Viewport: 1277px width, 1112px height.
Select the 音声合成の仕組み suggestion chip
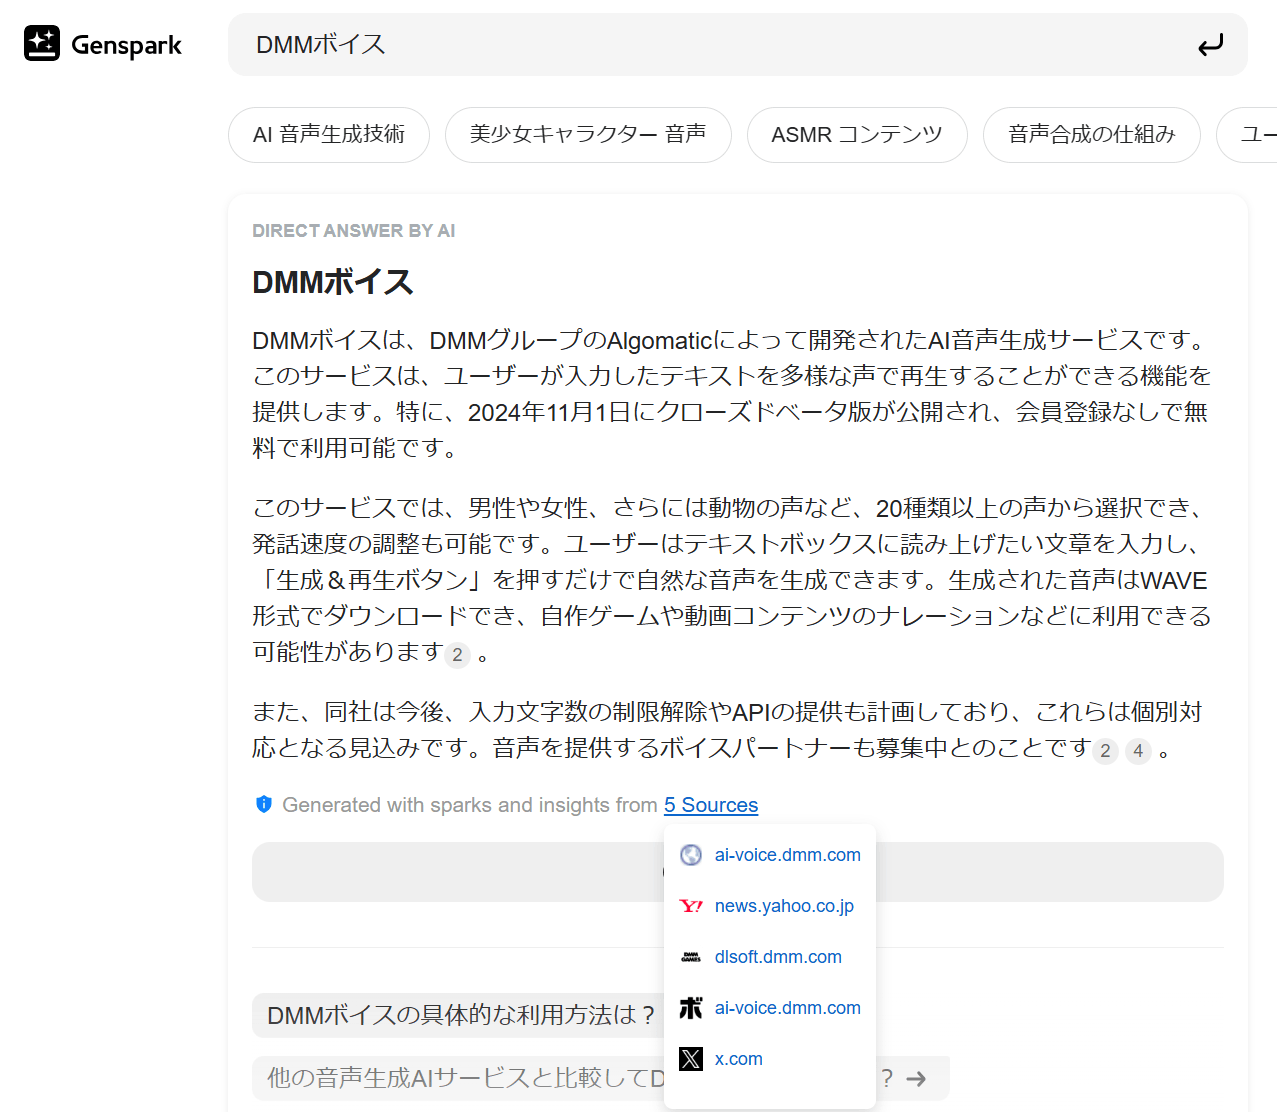(x=1092, y=135)
